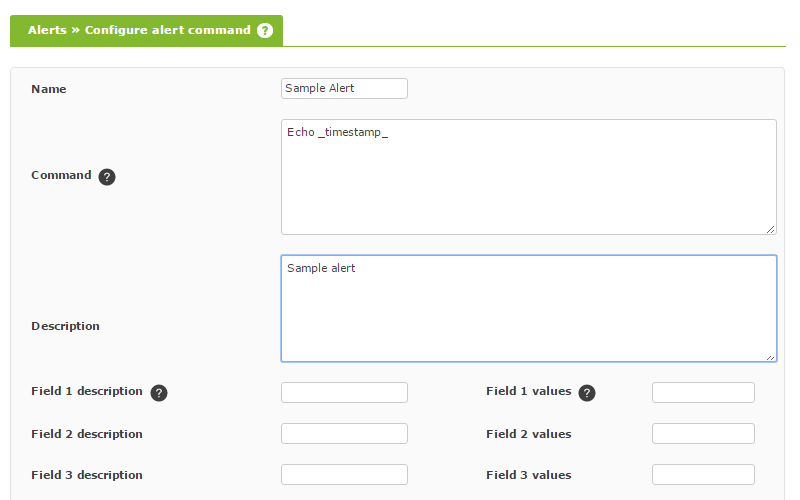Open the Field 1 values help icon
The image size is (800, 500).
click(587, 393)
